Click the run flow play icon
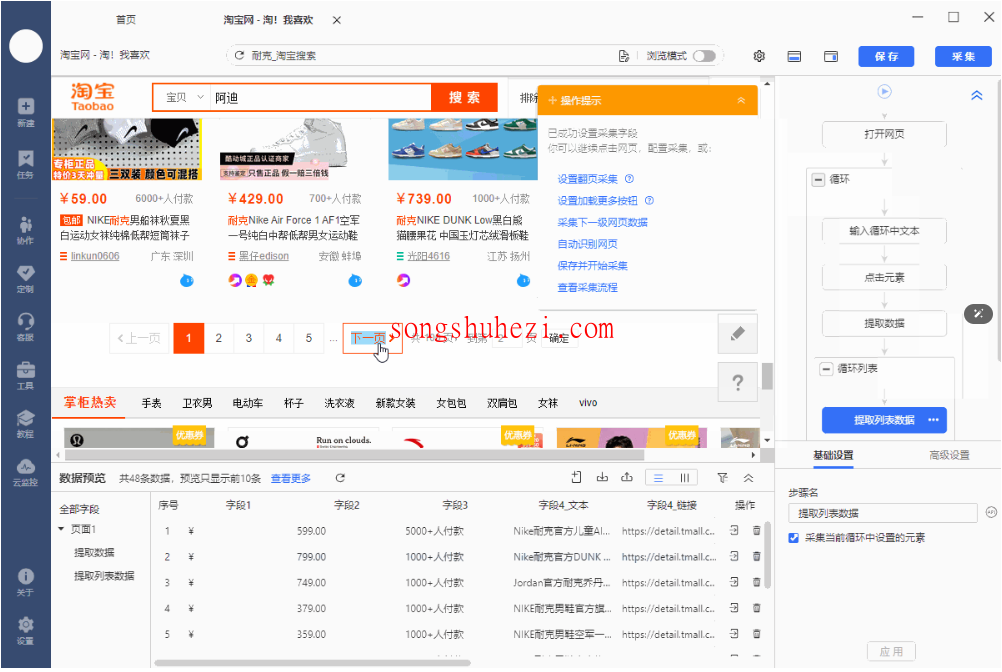 click(884, 91)
